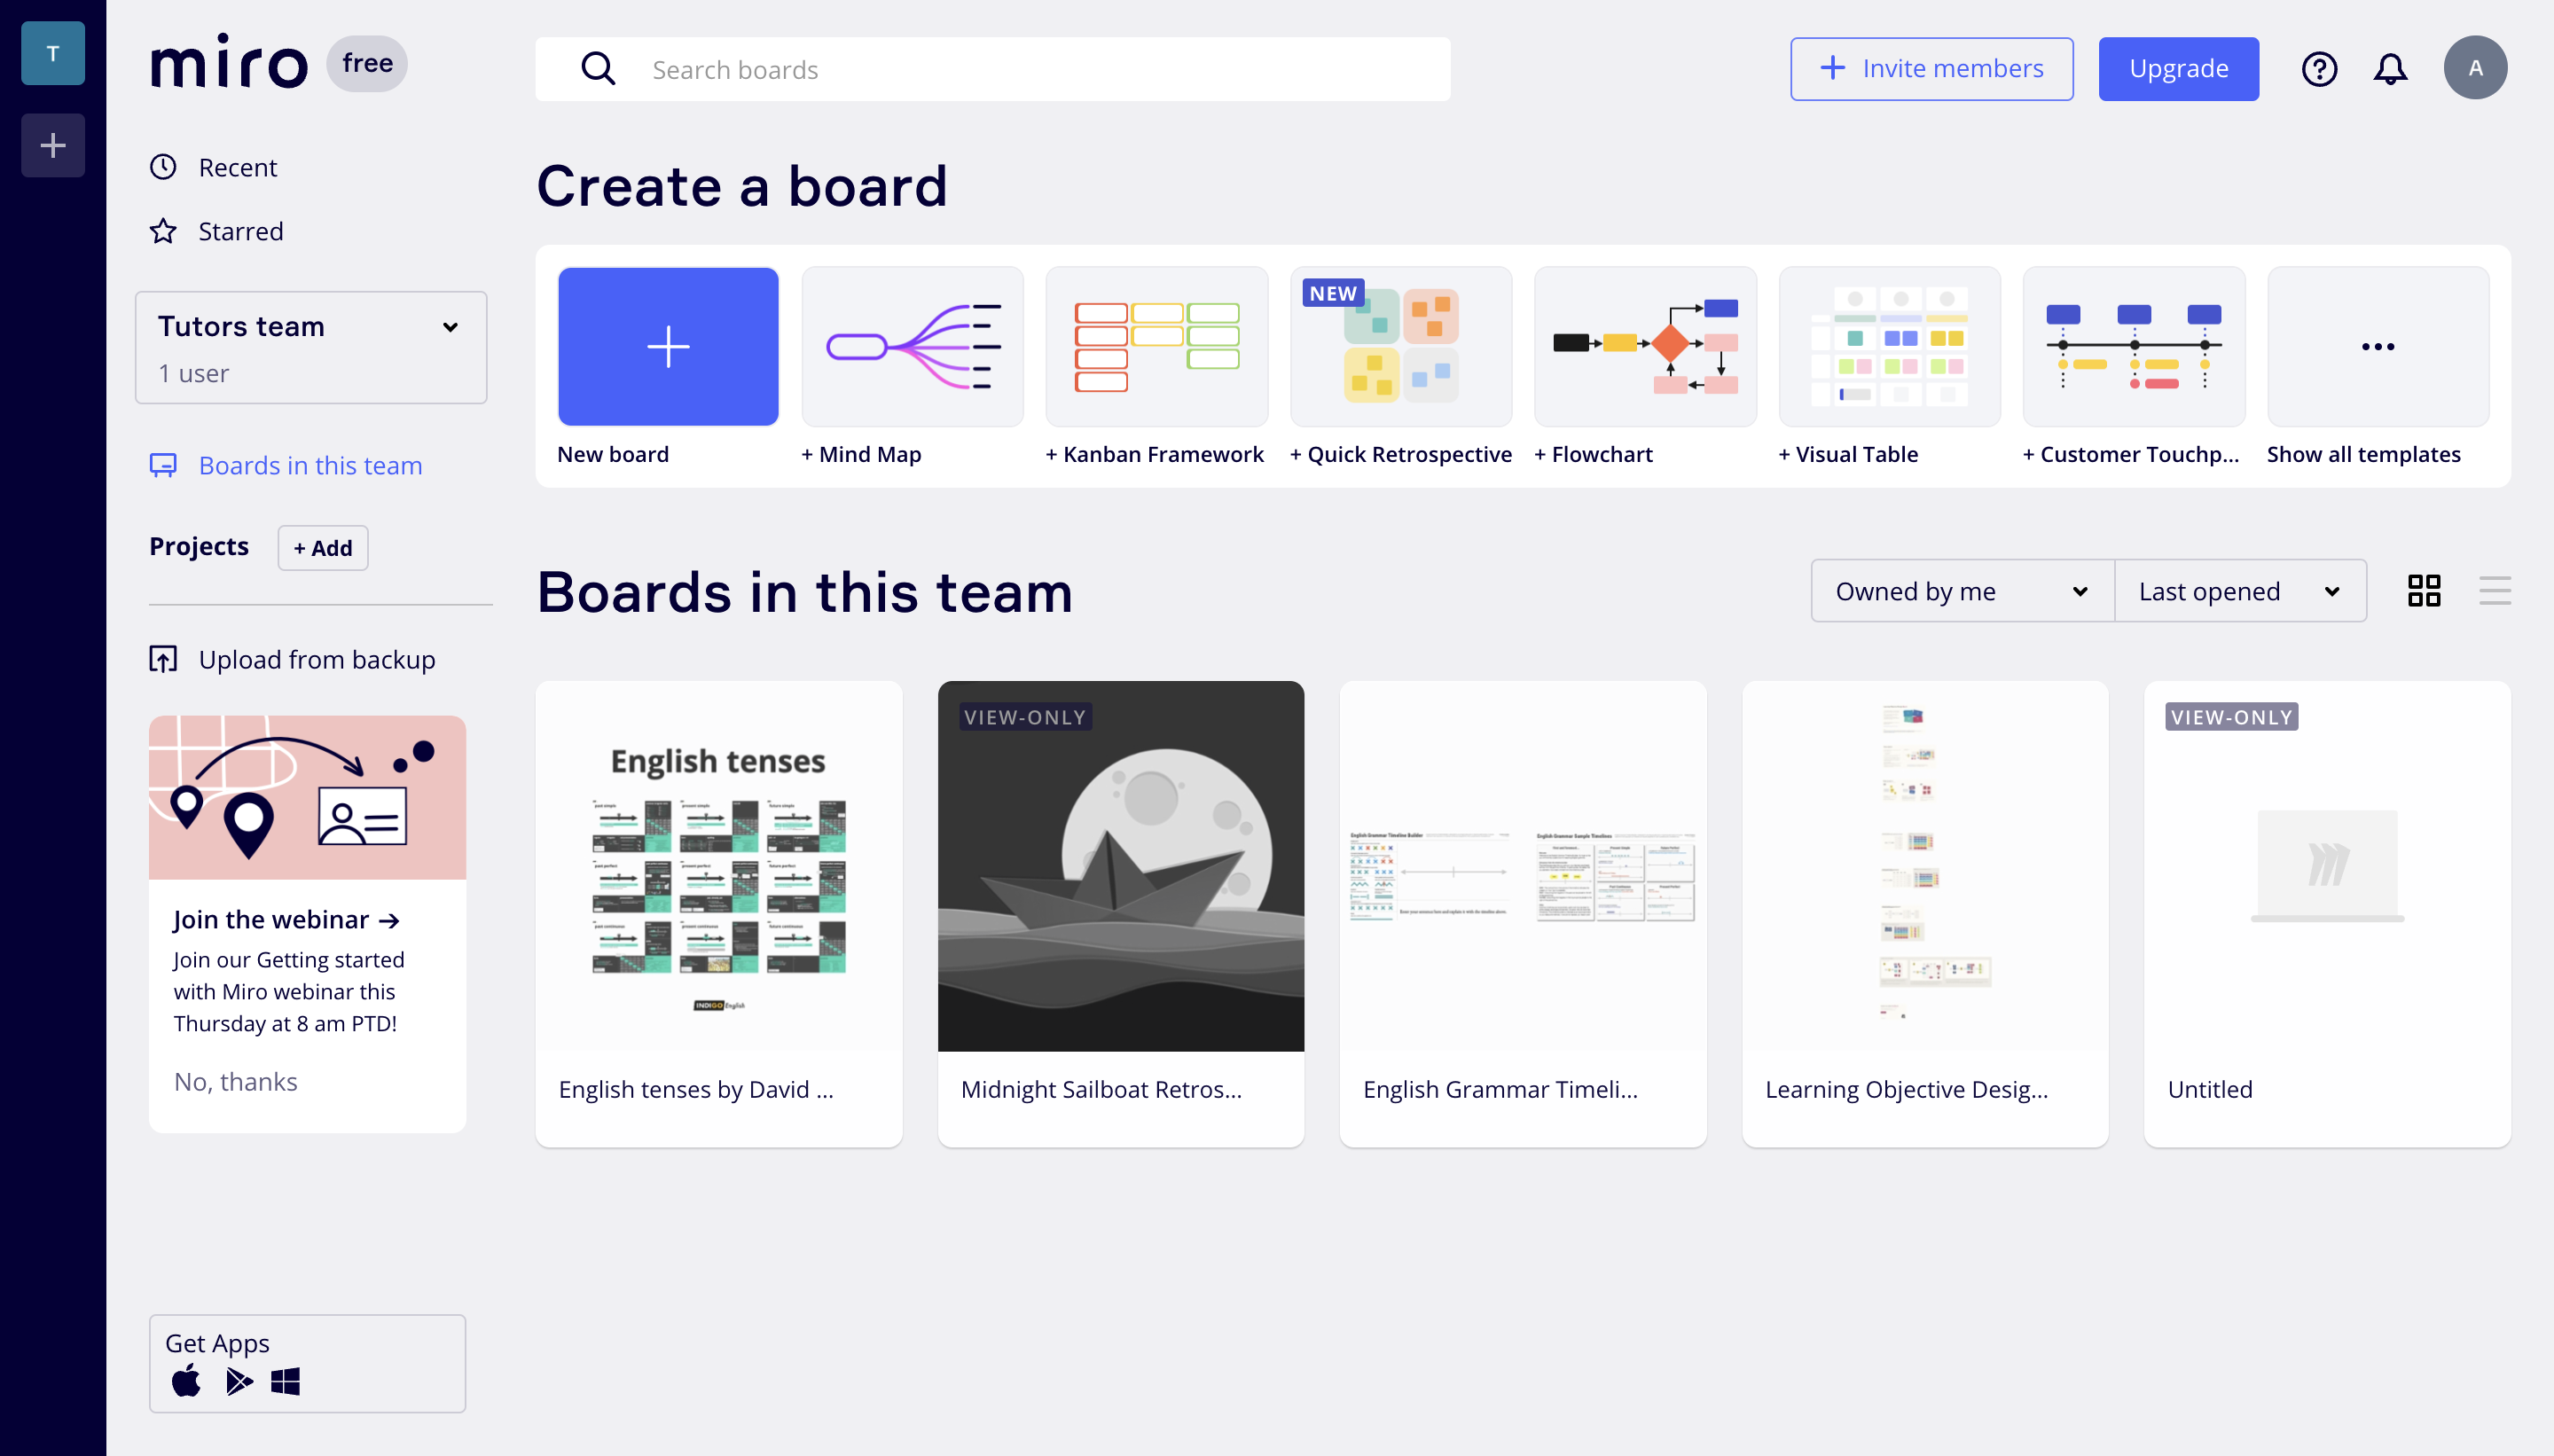2554x1456 pixels.
Task: Open the Show all templates ellipsis card
Action: pyautogui.click(x=2377, y=346)
